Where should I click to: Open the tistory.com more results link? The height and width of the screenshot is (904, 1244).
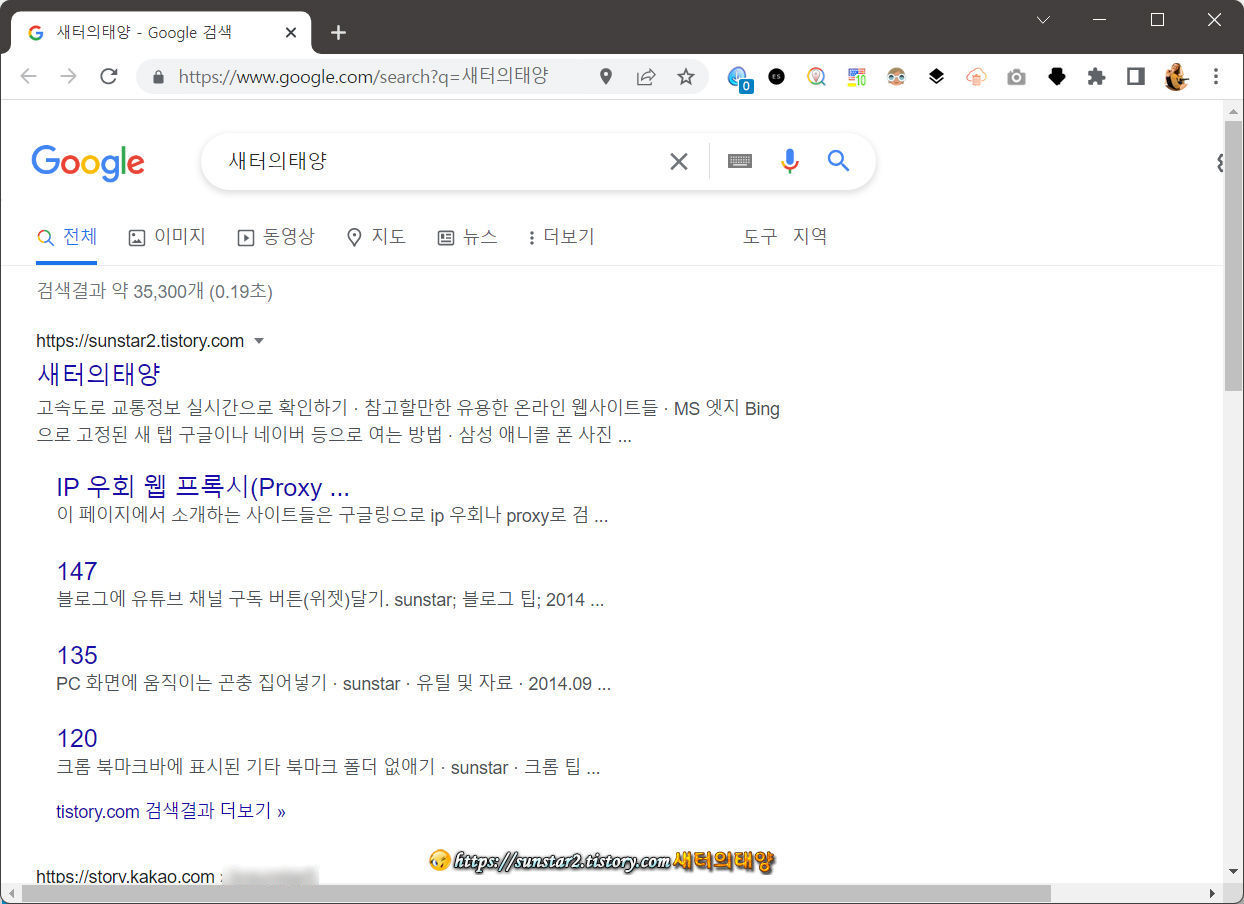click(x=170, y=811)
